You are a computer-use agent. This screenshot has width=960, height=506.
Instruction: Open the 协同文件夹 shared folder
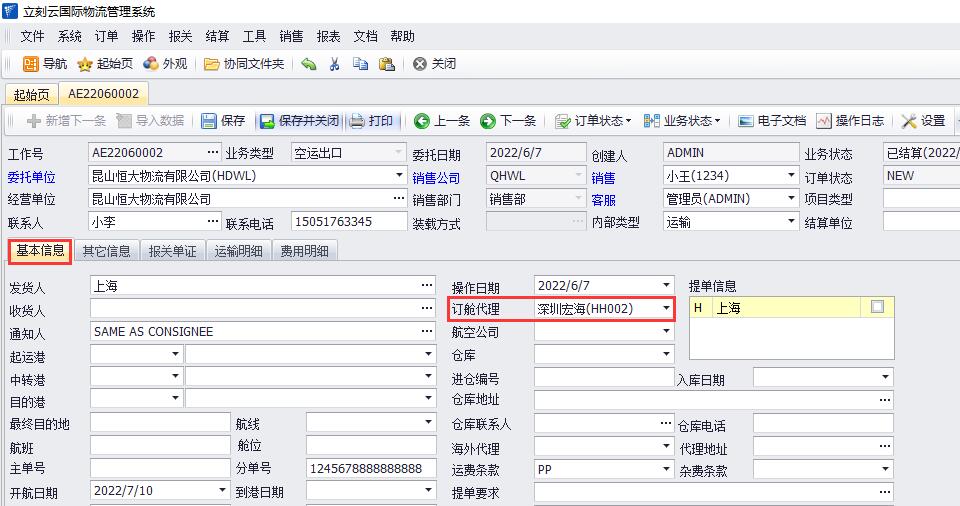[x=244, y=64]
